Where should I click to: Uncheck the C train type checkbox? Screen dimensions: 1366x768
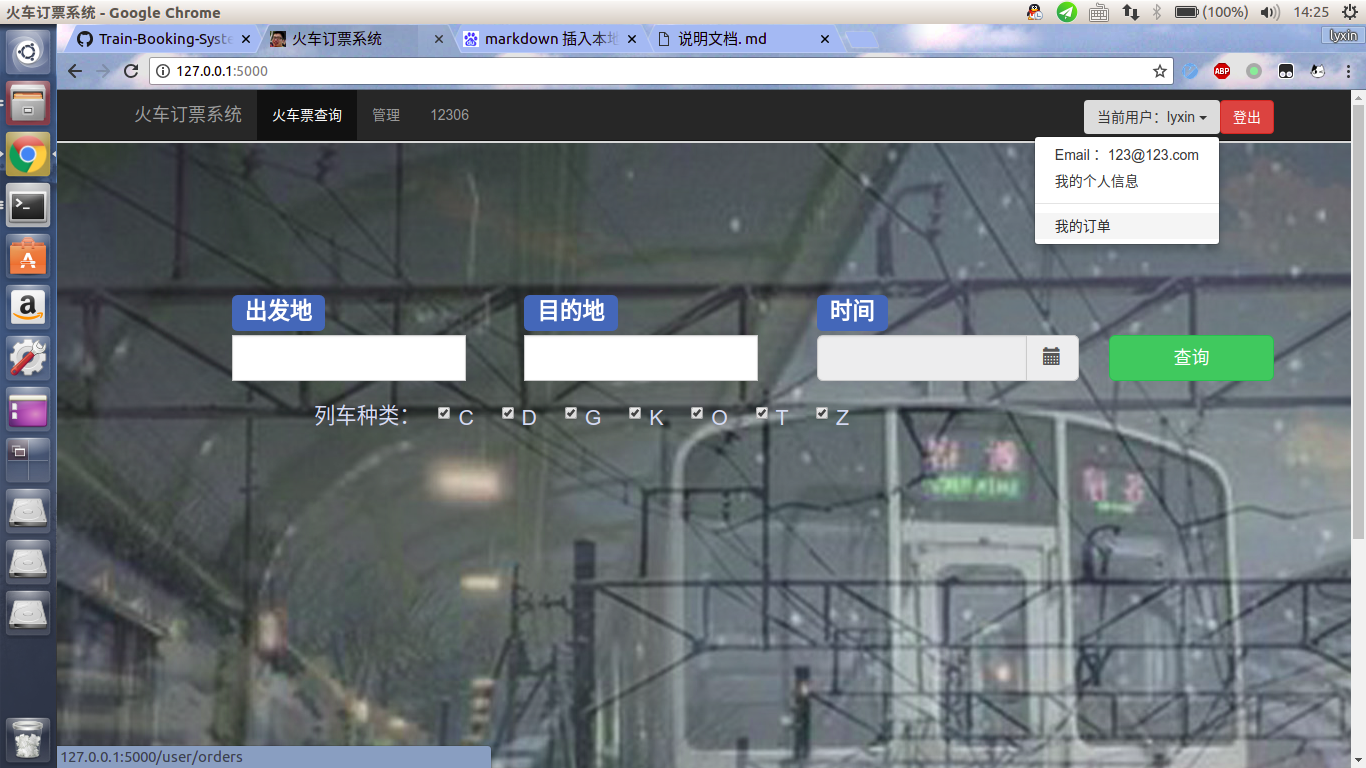click(444, 413)
